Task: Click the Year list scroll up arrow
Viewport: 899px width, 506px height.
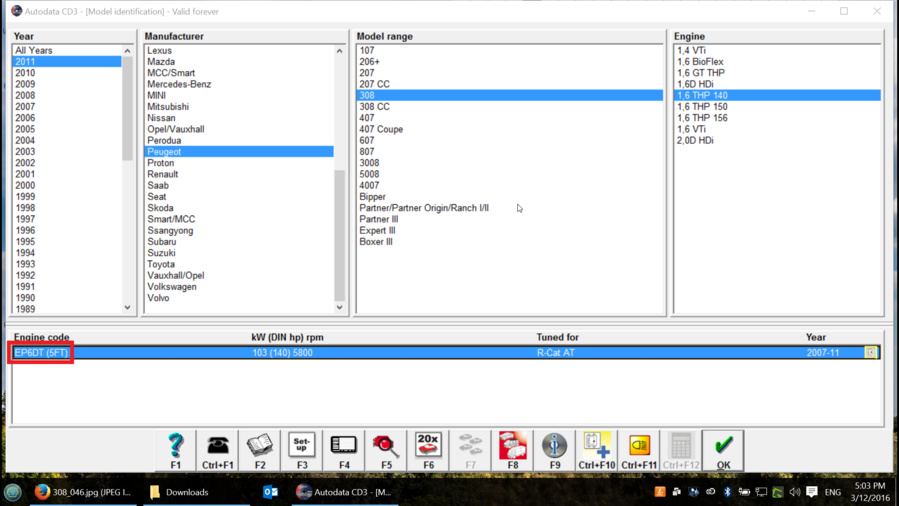Action: (127, 50)
